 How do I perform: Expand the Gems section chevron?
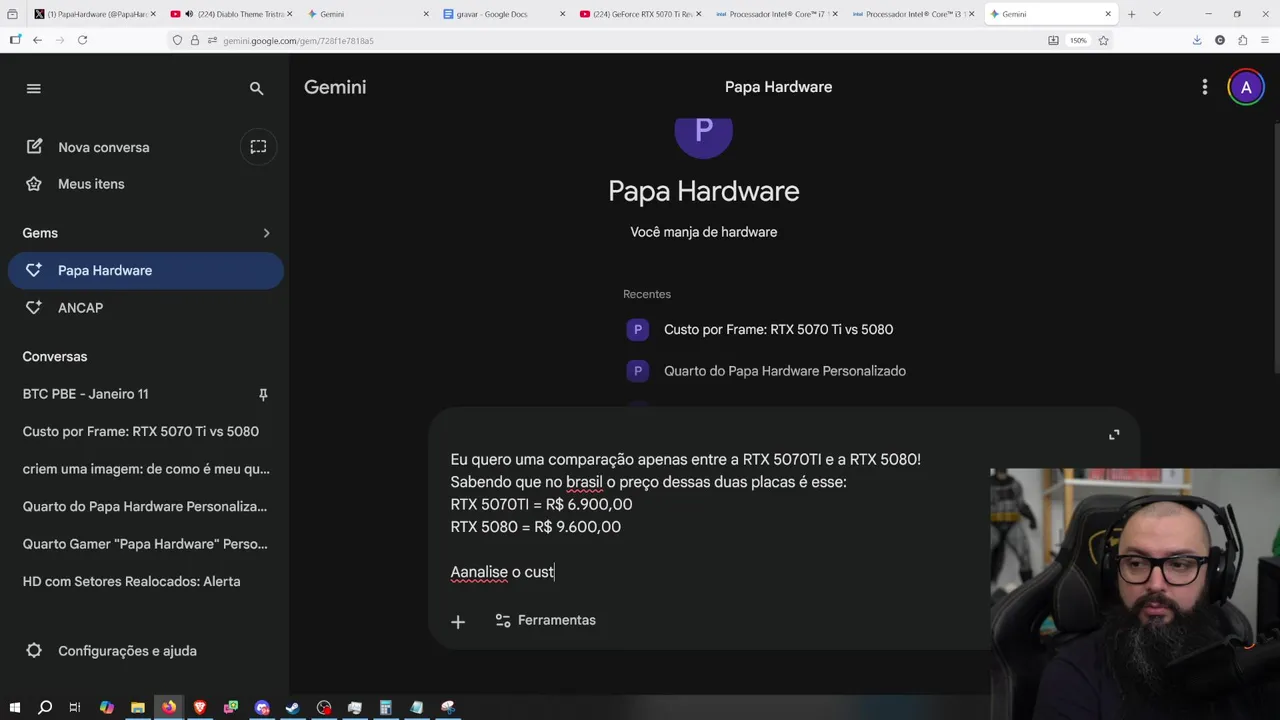coord(266,233)
